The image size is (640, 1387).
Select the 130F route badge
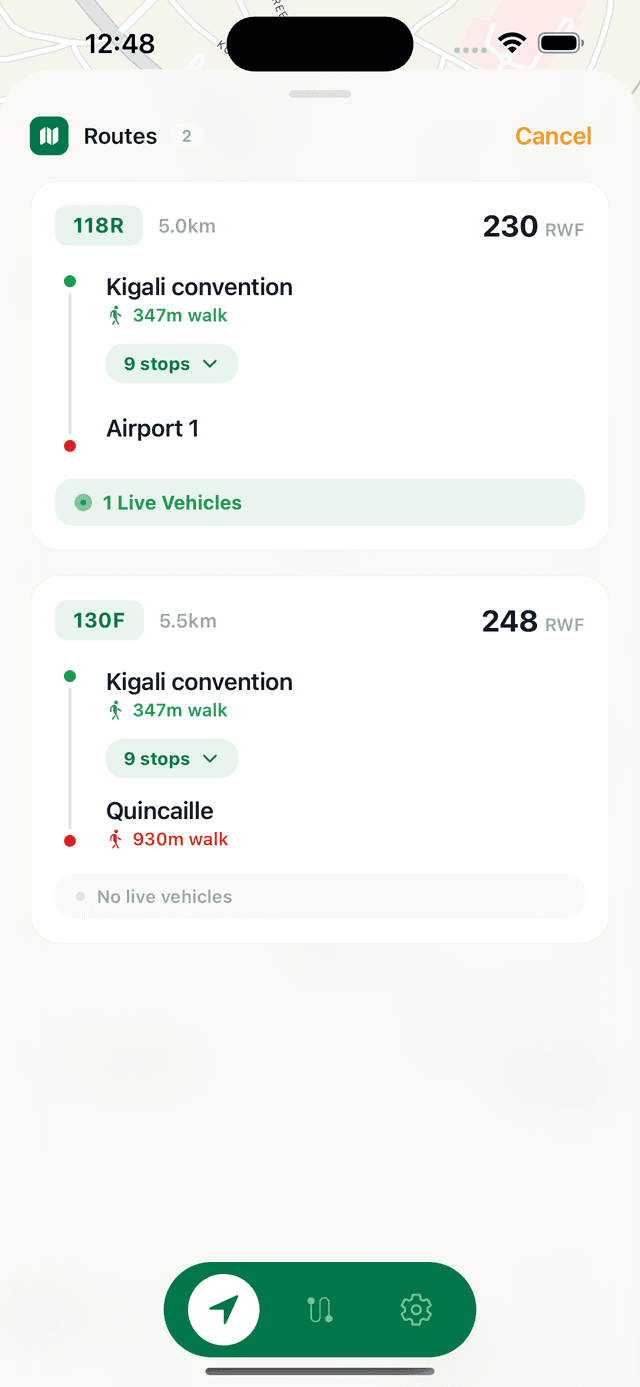pos(99,621)
